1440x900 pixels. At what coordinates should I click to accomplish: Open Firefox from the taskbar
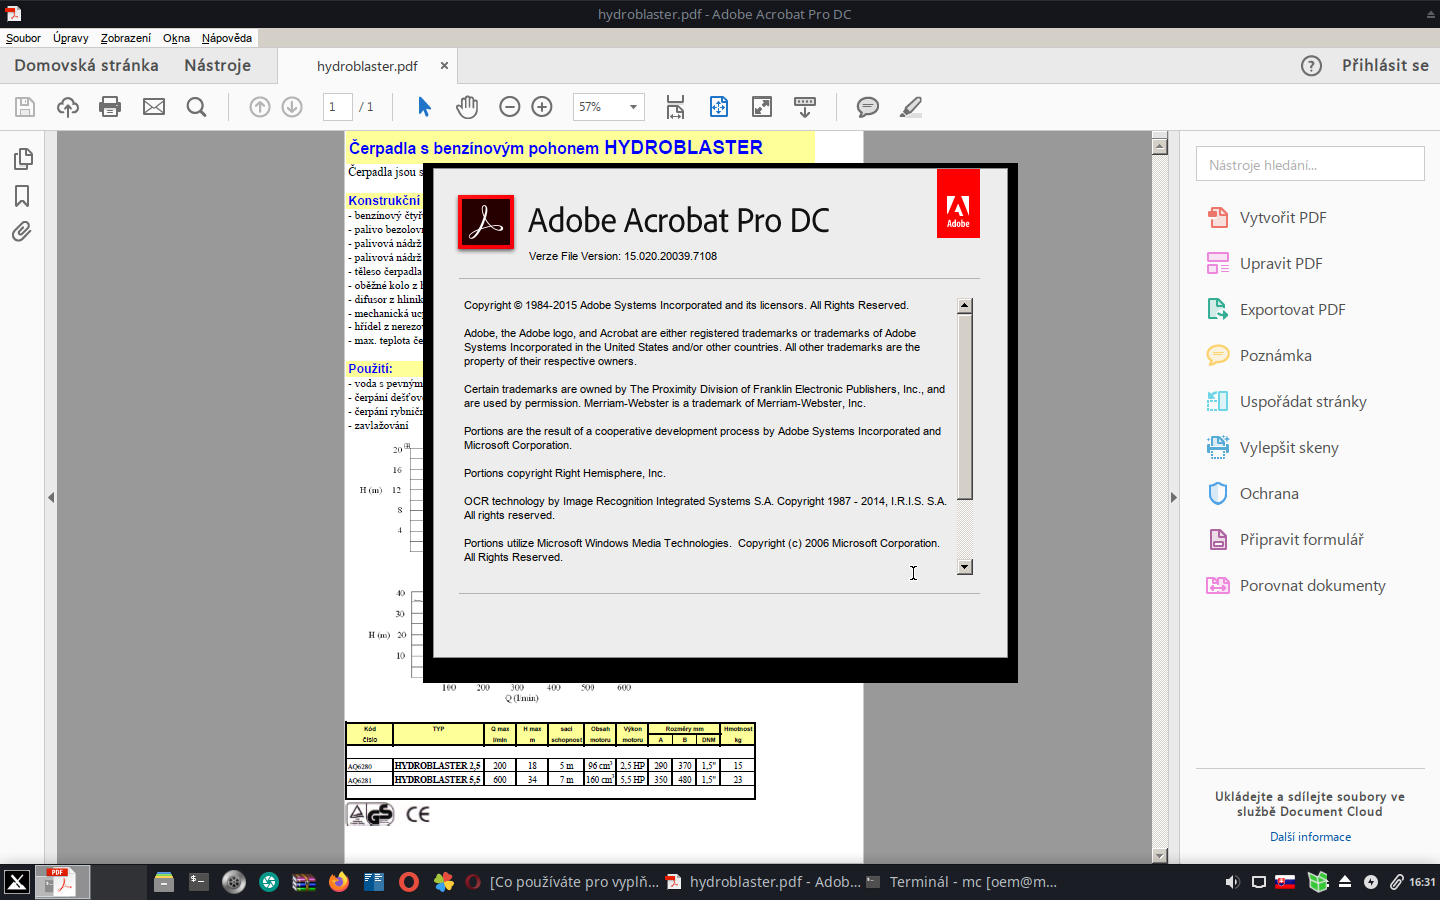[x=339, y=882]
